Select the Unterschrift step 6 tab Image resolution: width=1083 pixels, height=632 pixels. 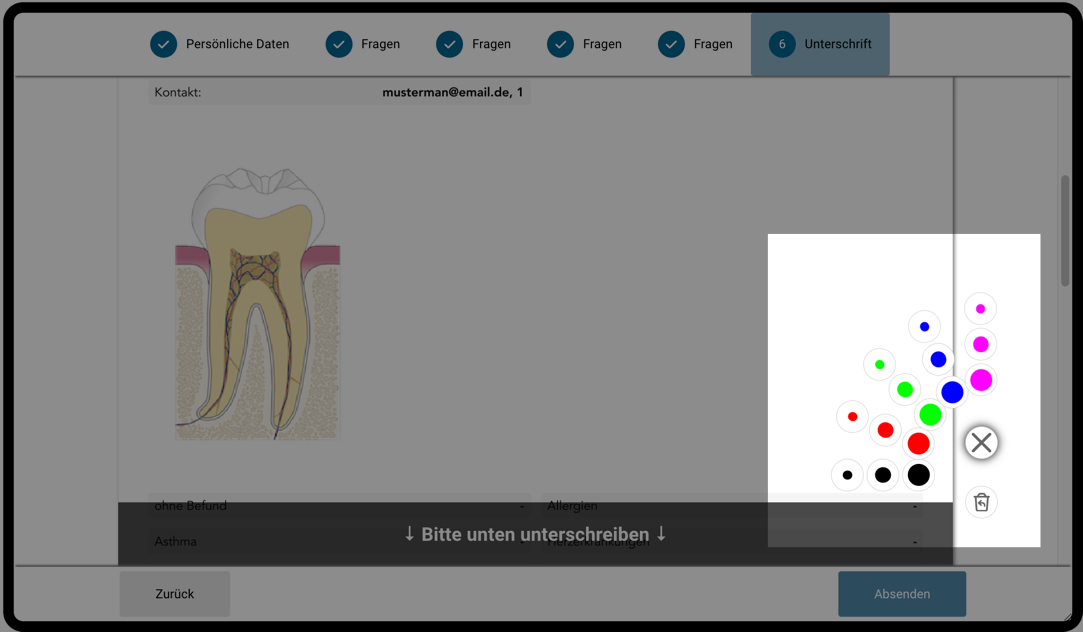tap(820, 44)
